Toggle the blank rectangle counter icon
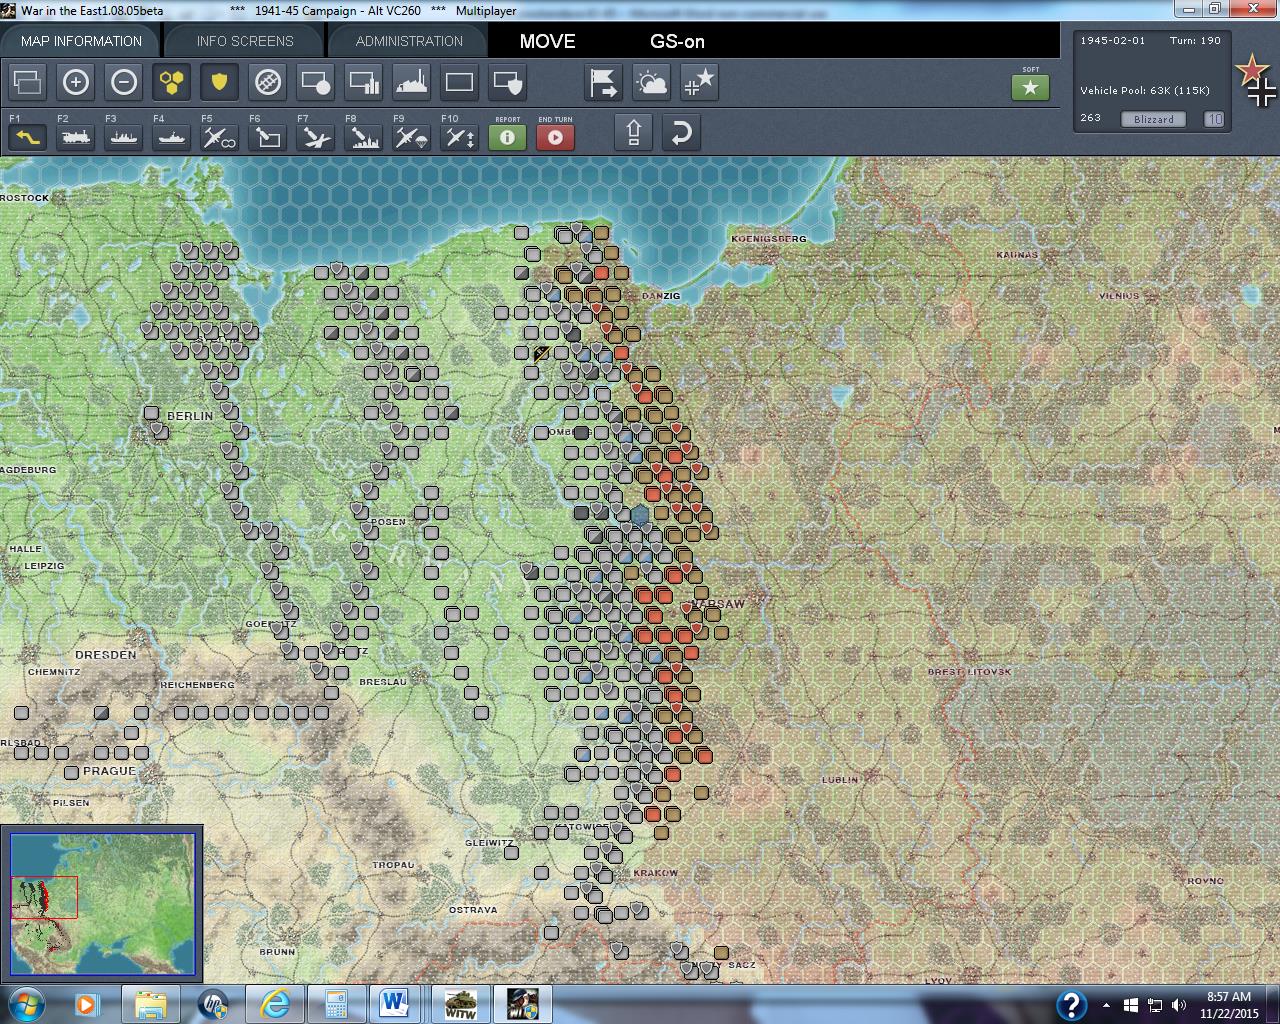This screenshot has width=1280, height=1024. [459, 82]
